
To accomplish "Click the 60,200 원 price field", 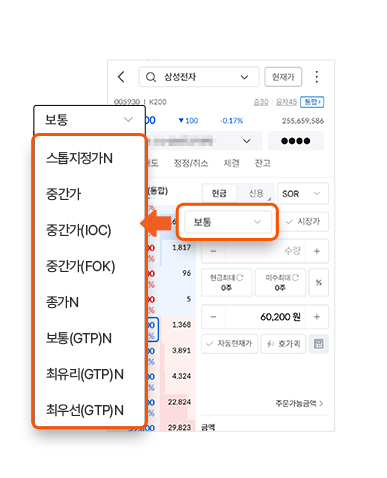I will click(x=266, y=317).
